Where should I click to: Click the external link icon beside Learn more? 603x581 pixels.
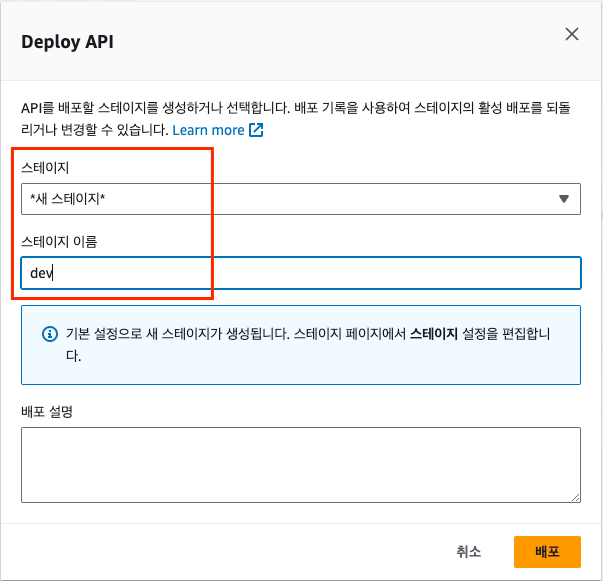(256, 130)
